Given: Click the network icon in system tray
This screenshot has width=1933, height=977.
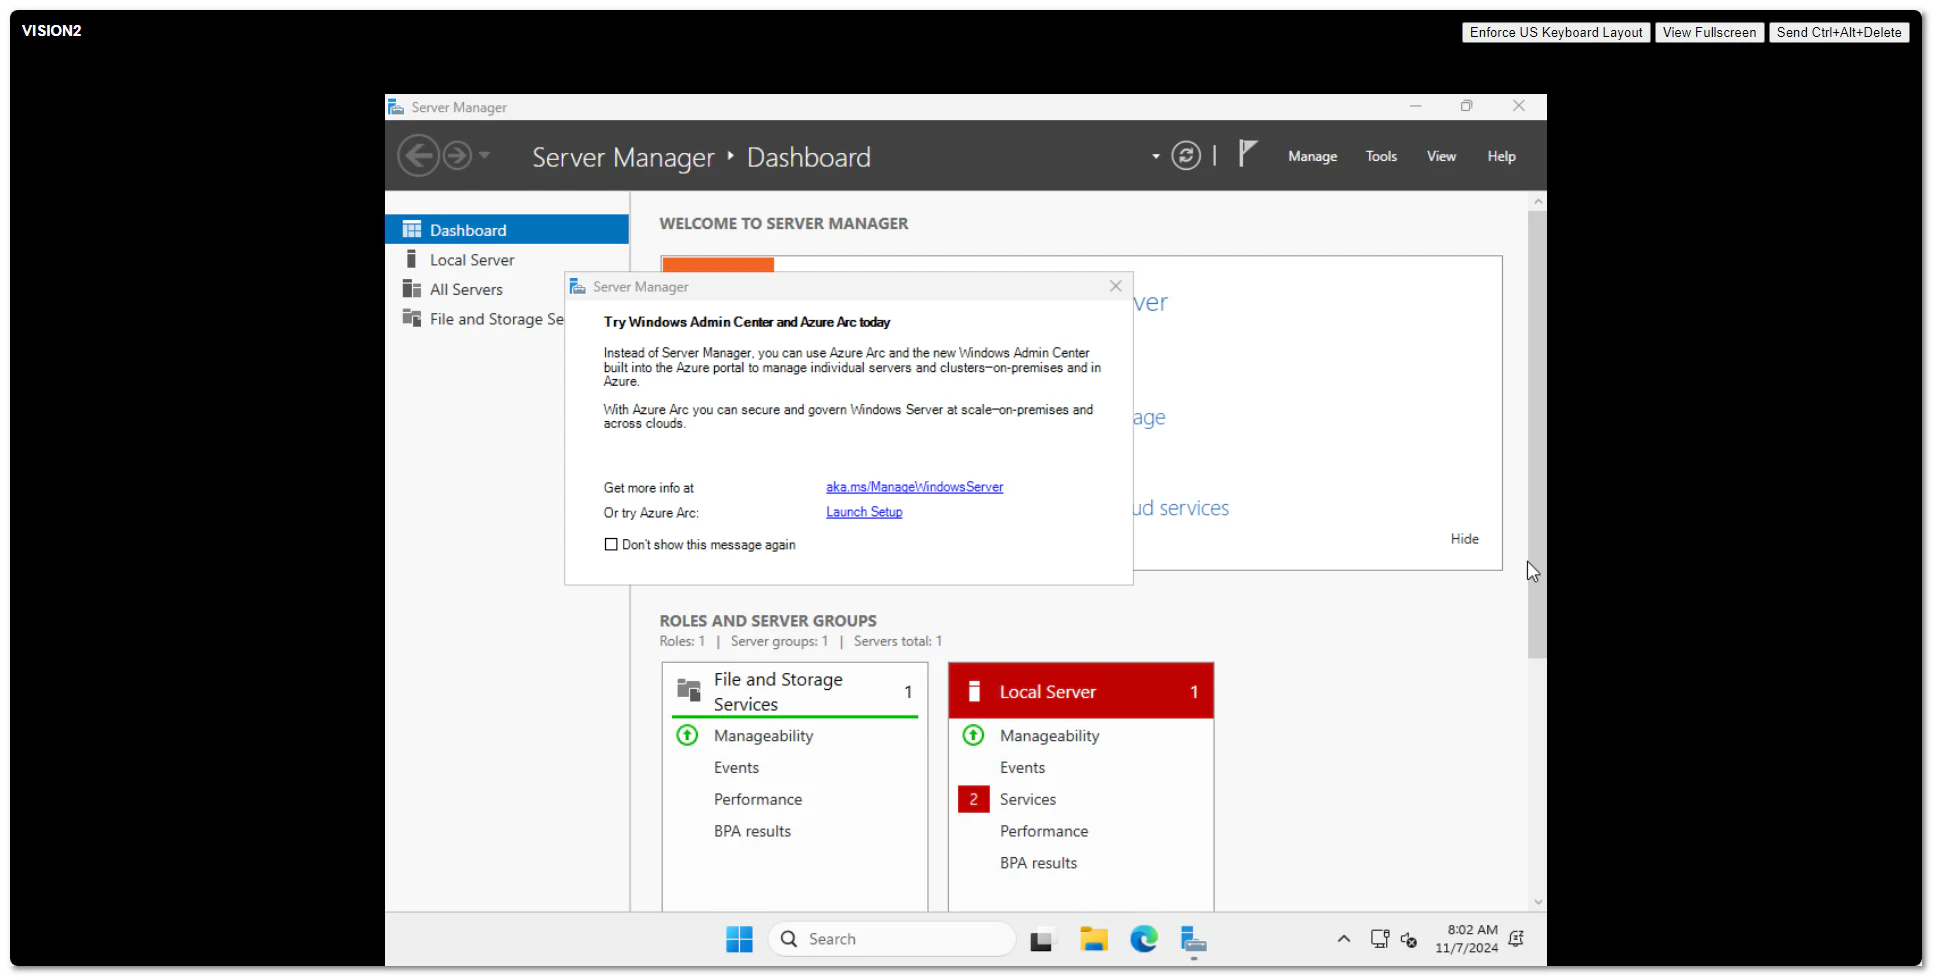Looking at the screenshot, I should coord(1380,940).
